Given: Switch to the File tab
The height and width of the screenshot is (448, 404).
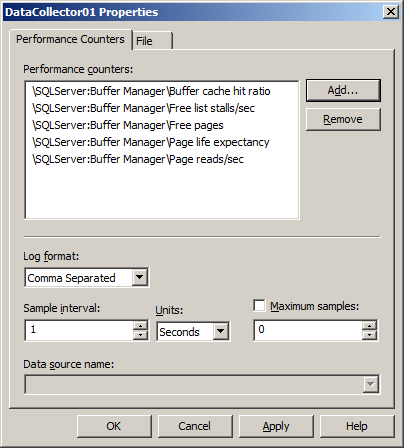Looking at the screenshot, I should (x=153, y=41).
